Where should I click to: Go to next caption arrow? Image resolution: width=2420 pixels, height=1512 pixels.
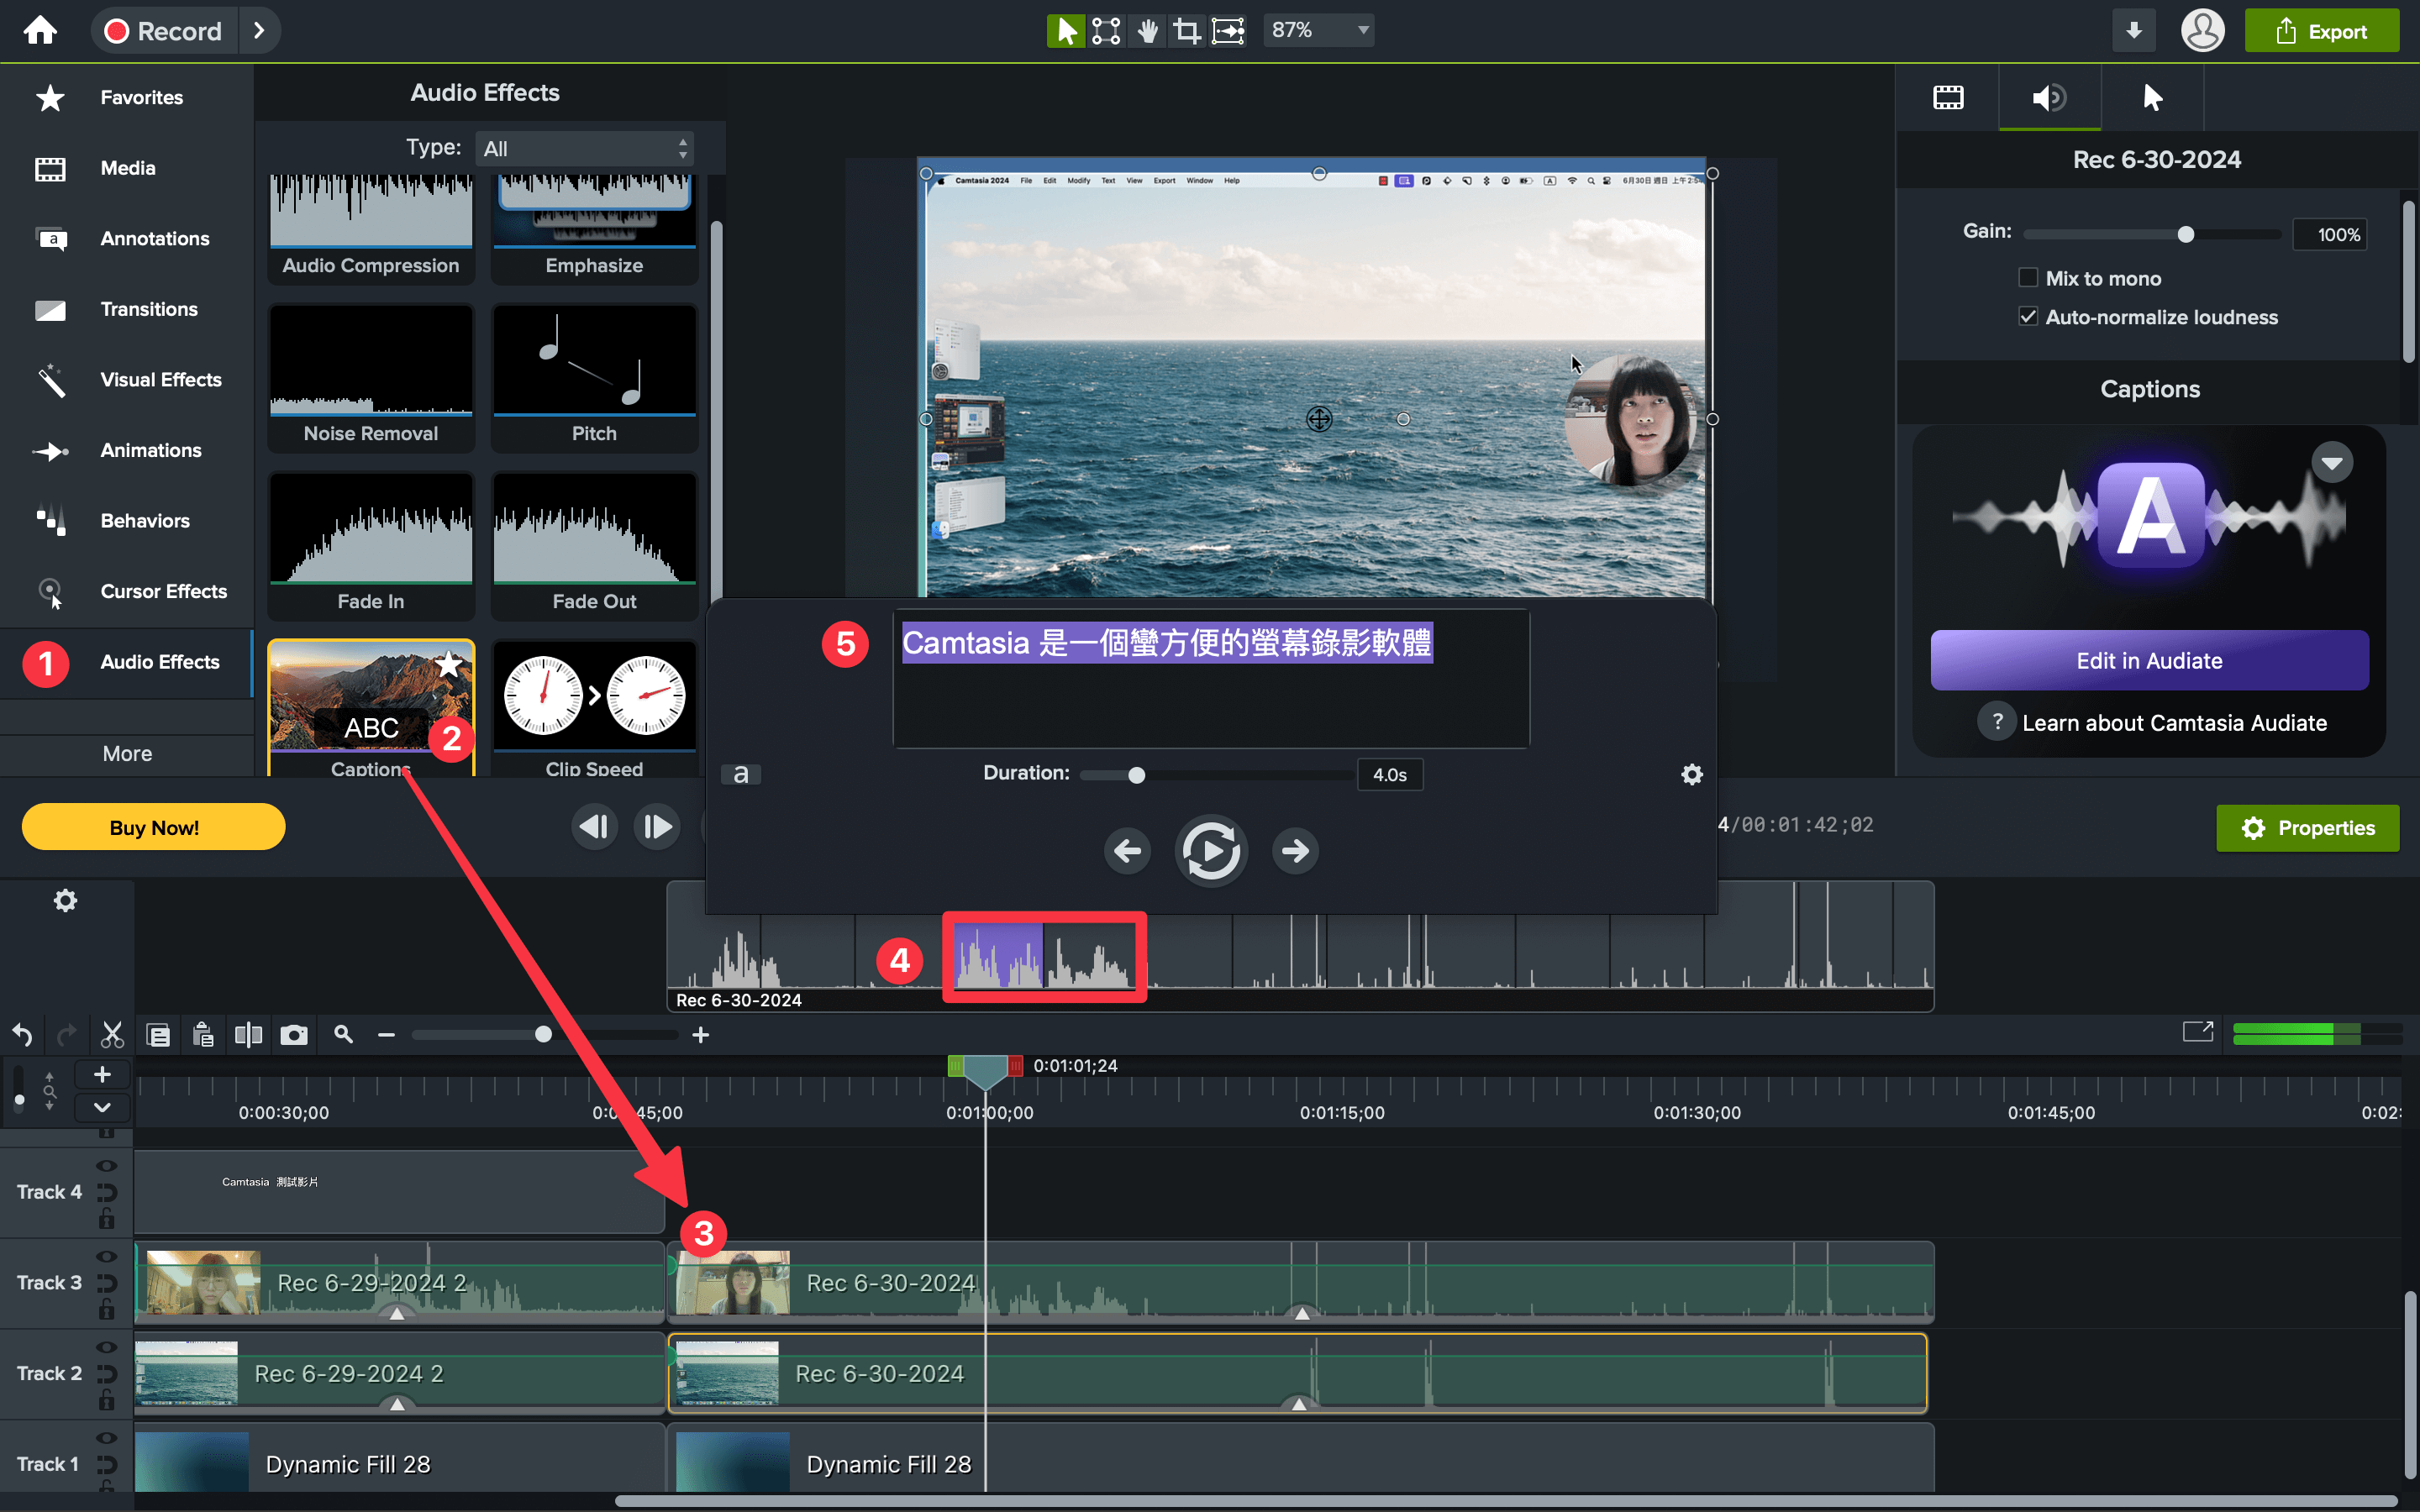(1295, 851)
